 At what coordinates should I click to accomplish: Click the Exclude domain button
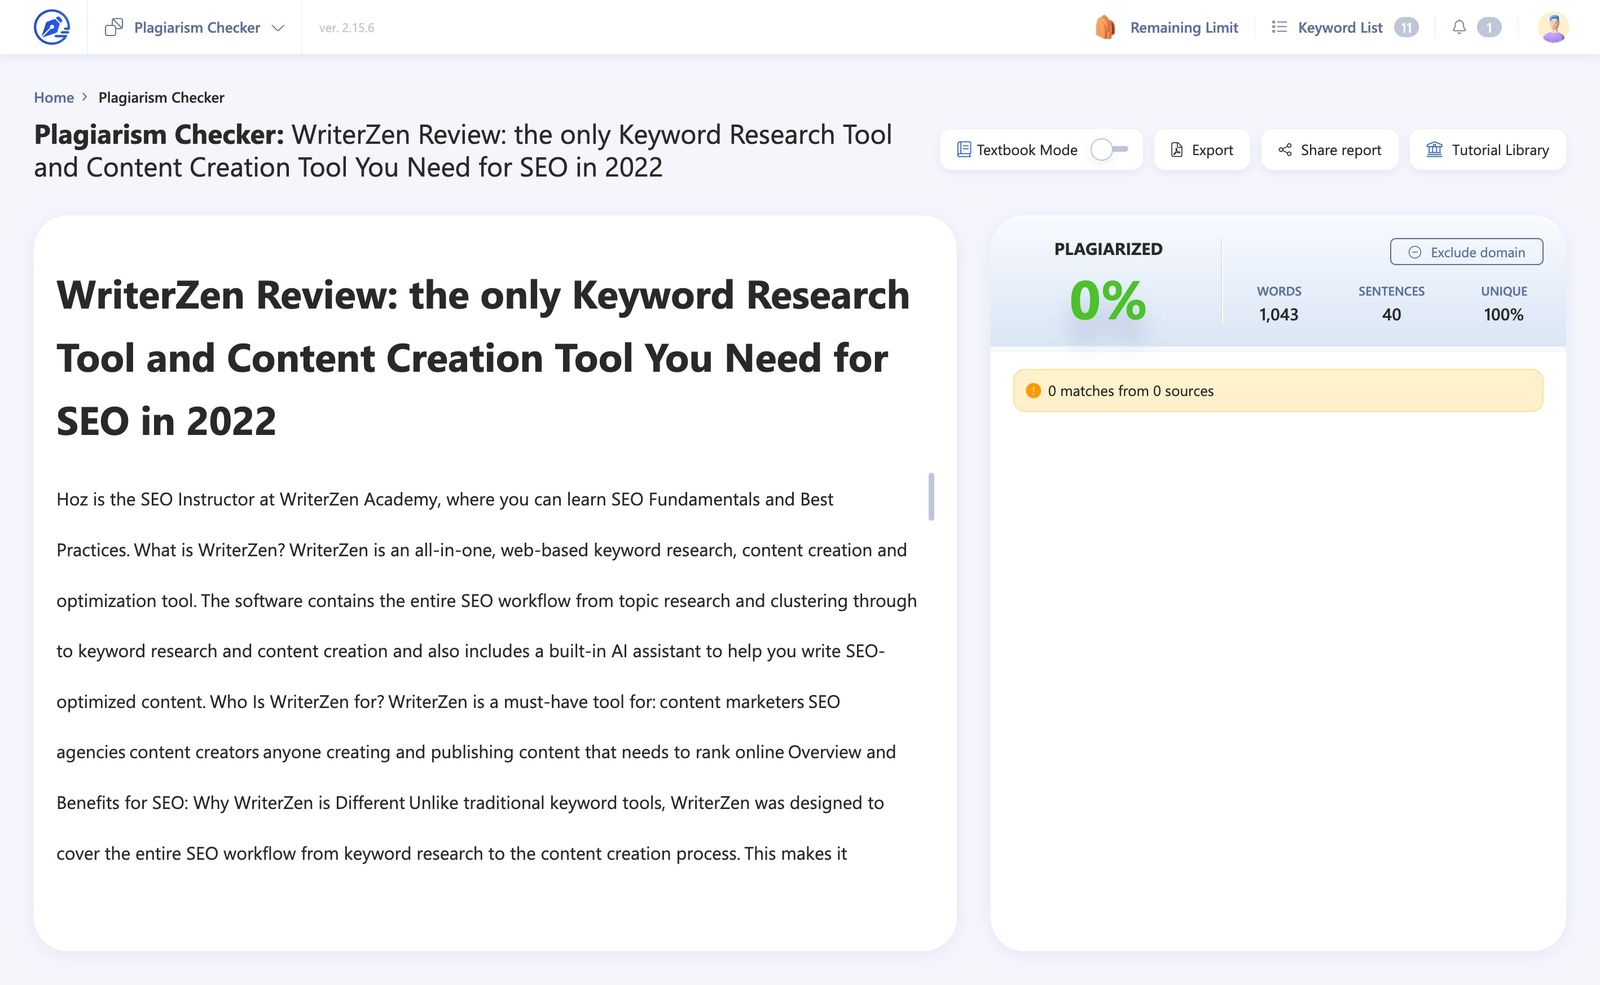pos(1466,252)
